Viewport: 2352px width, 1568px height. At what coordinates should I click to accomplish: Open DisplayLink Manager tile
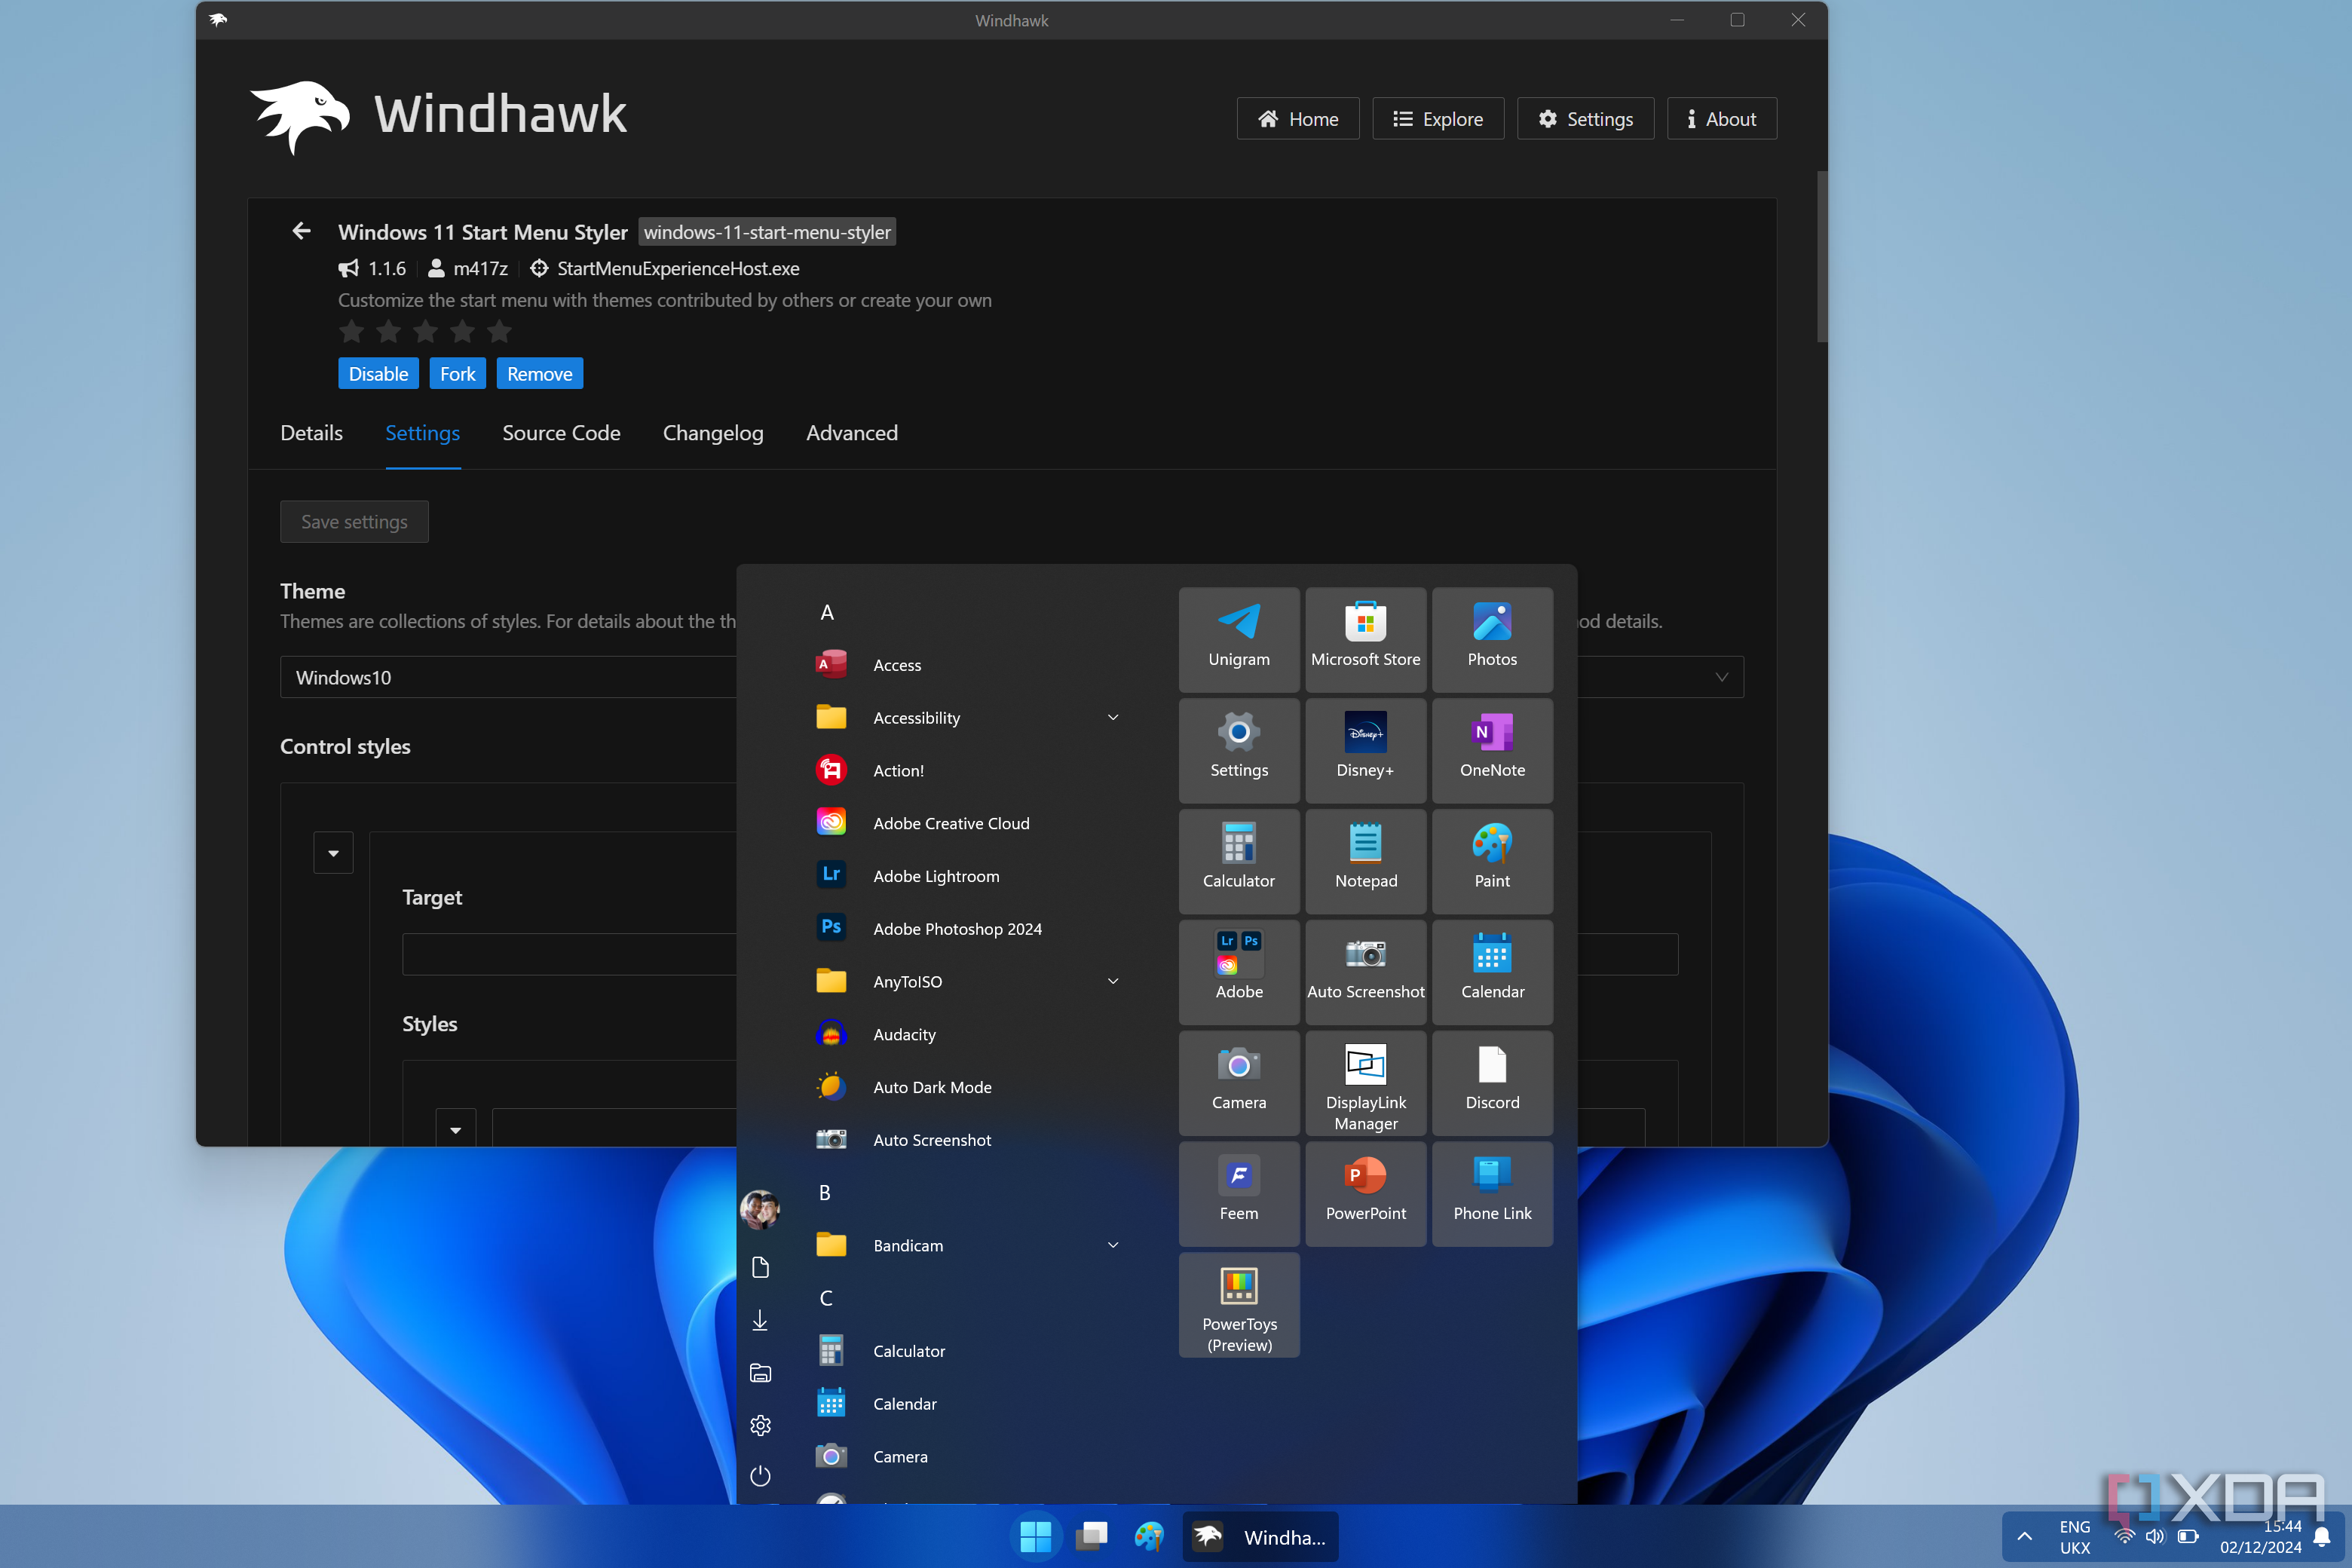1365,1083
